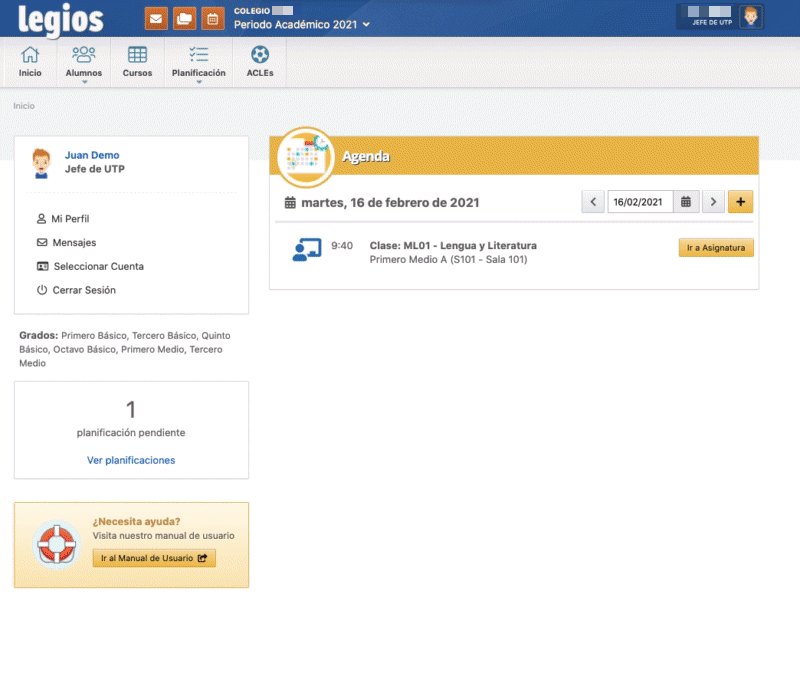
Task: Click the user avatar at top right
Action: point(753,16)
